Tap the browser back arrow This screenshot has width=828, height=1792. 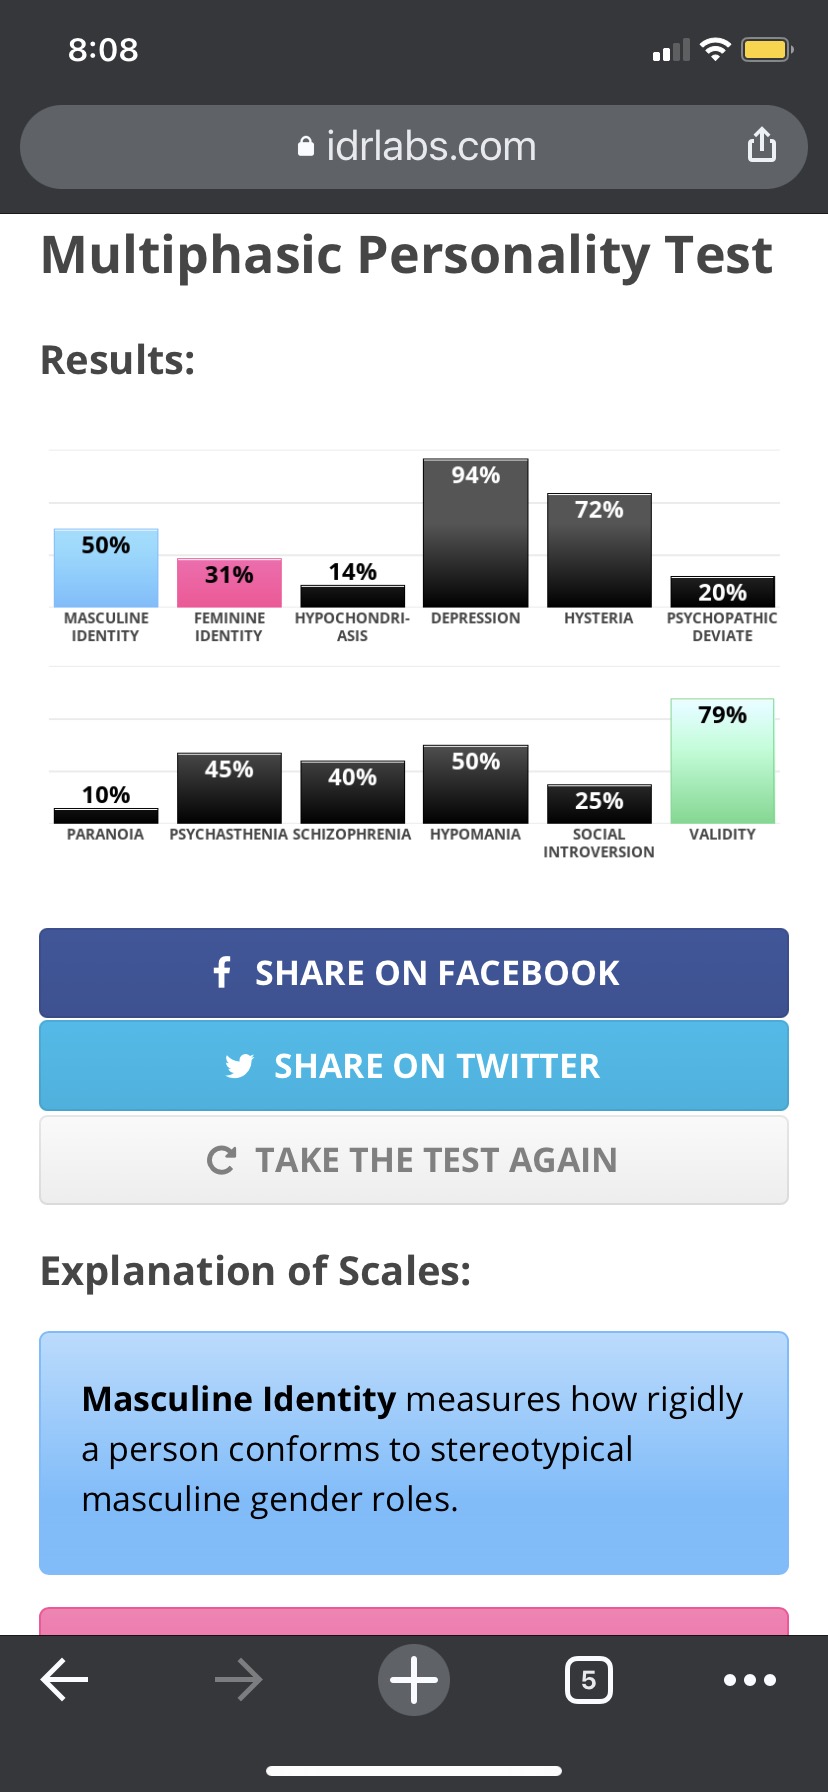click(x=65, y=1680)
